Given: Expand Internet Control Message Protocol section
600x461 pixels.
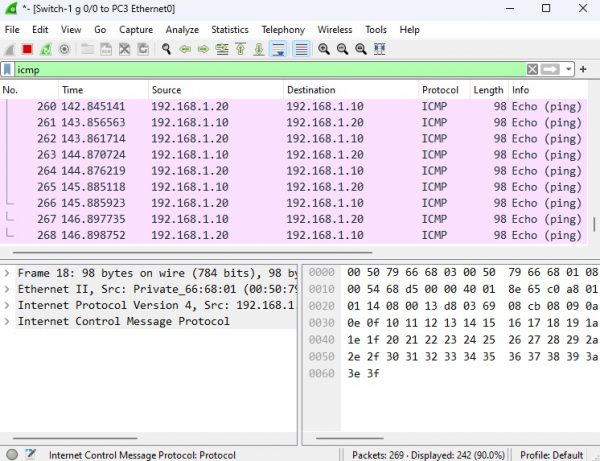Looking at the screenshot, I should [8, 321].
